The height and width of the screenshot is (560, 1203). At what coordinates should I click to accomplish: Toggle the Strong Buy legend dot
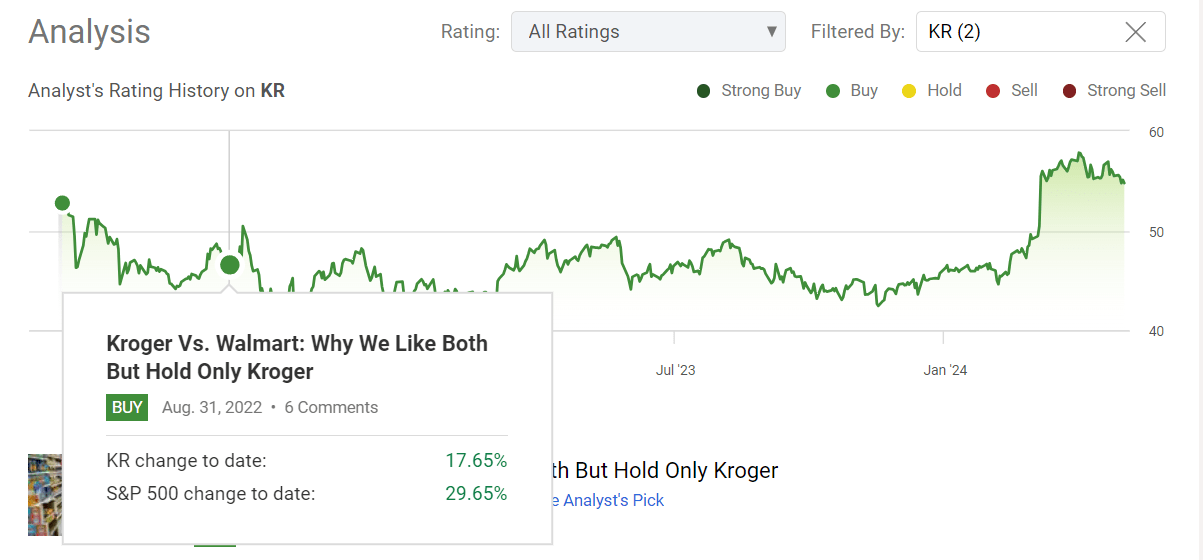704,91
